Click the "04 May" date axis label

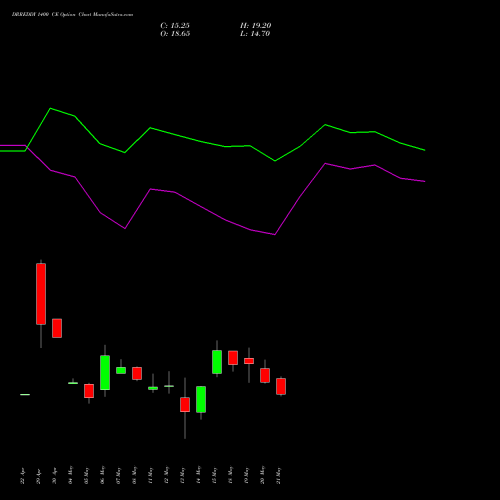tap(70, 475)
